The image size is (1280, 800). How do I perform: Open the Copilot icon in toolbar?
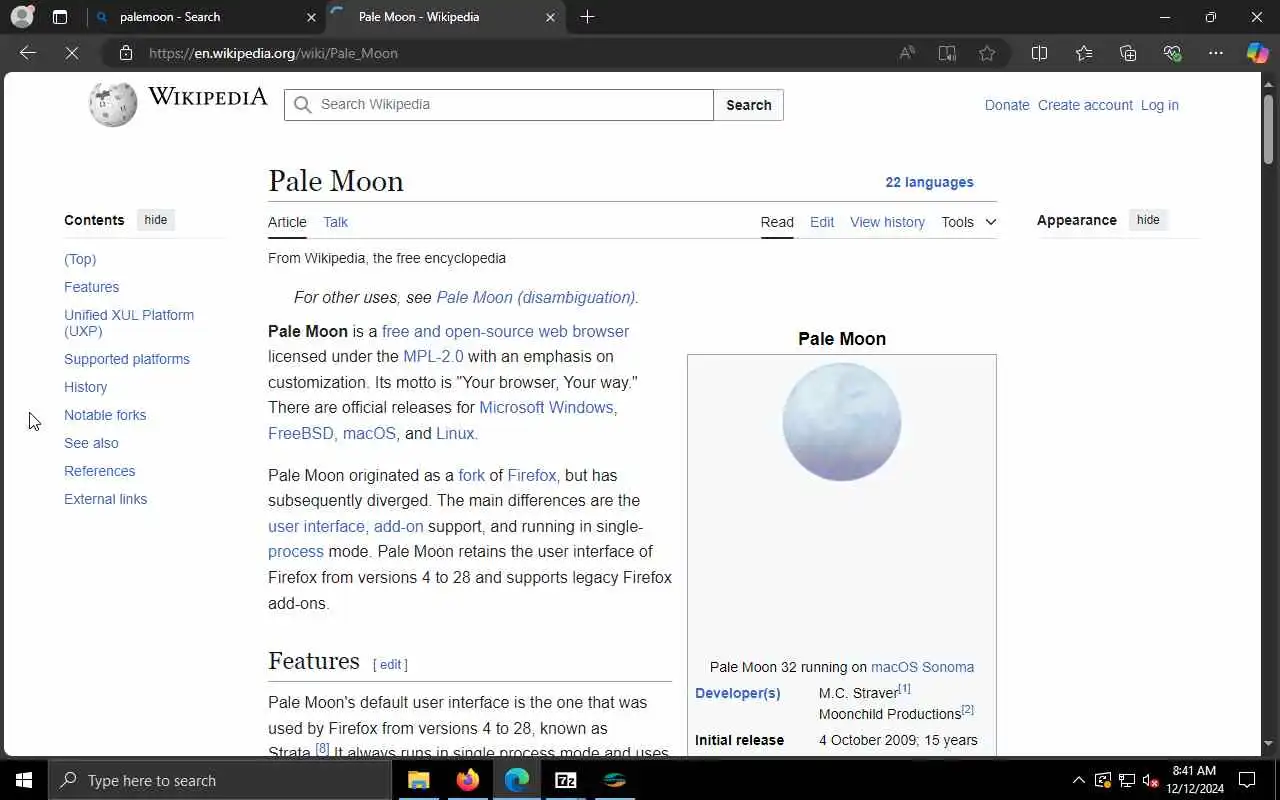(1257, 53)
